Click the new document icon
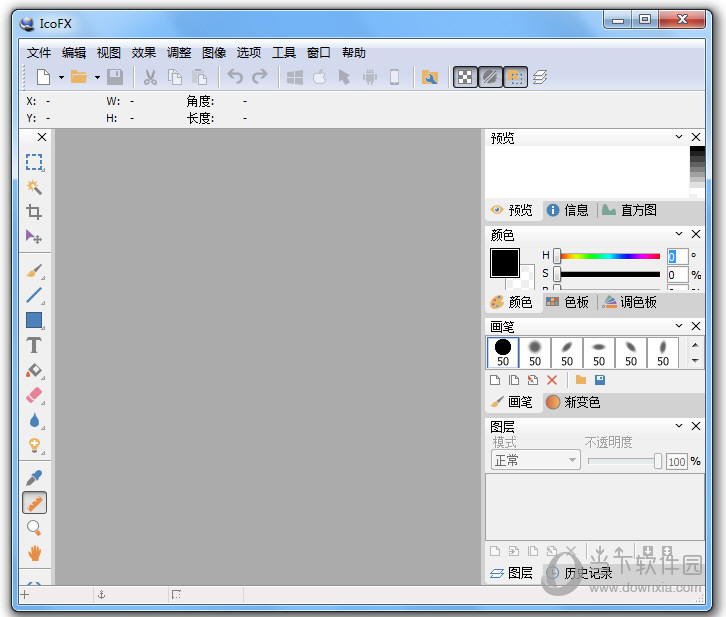Viewport: 726px width, 617px height. click(44, 77)
